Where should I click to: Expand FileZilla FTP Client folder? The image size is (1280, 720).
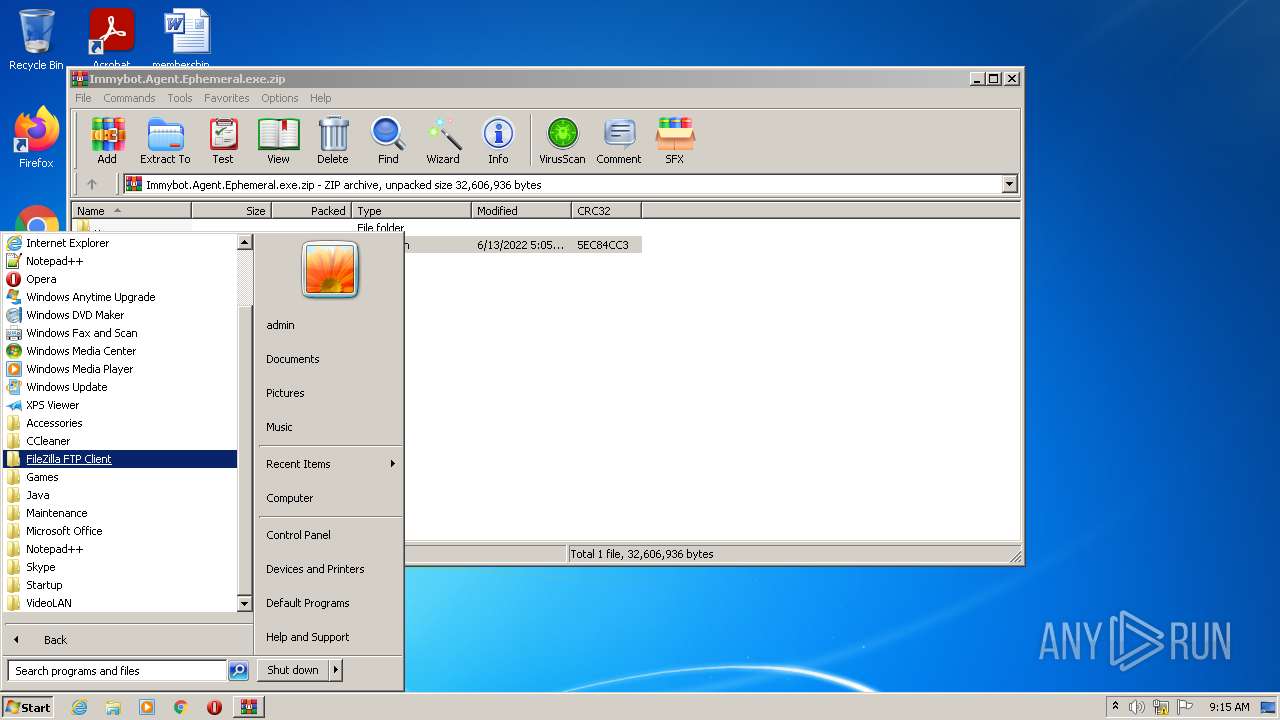coord(120,459)
